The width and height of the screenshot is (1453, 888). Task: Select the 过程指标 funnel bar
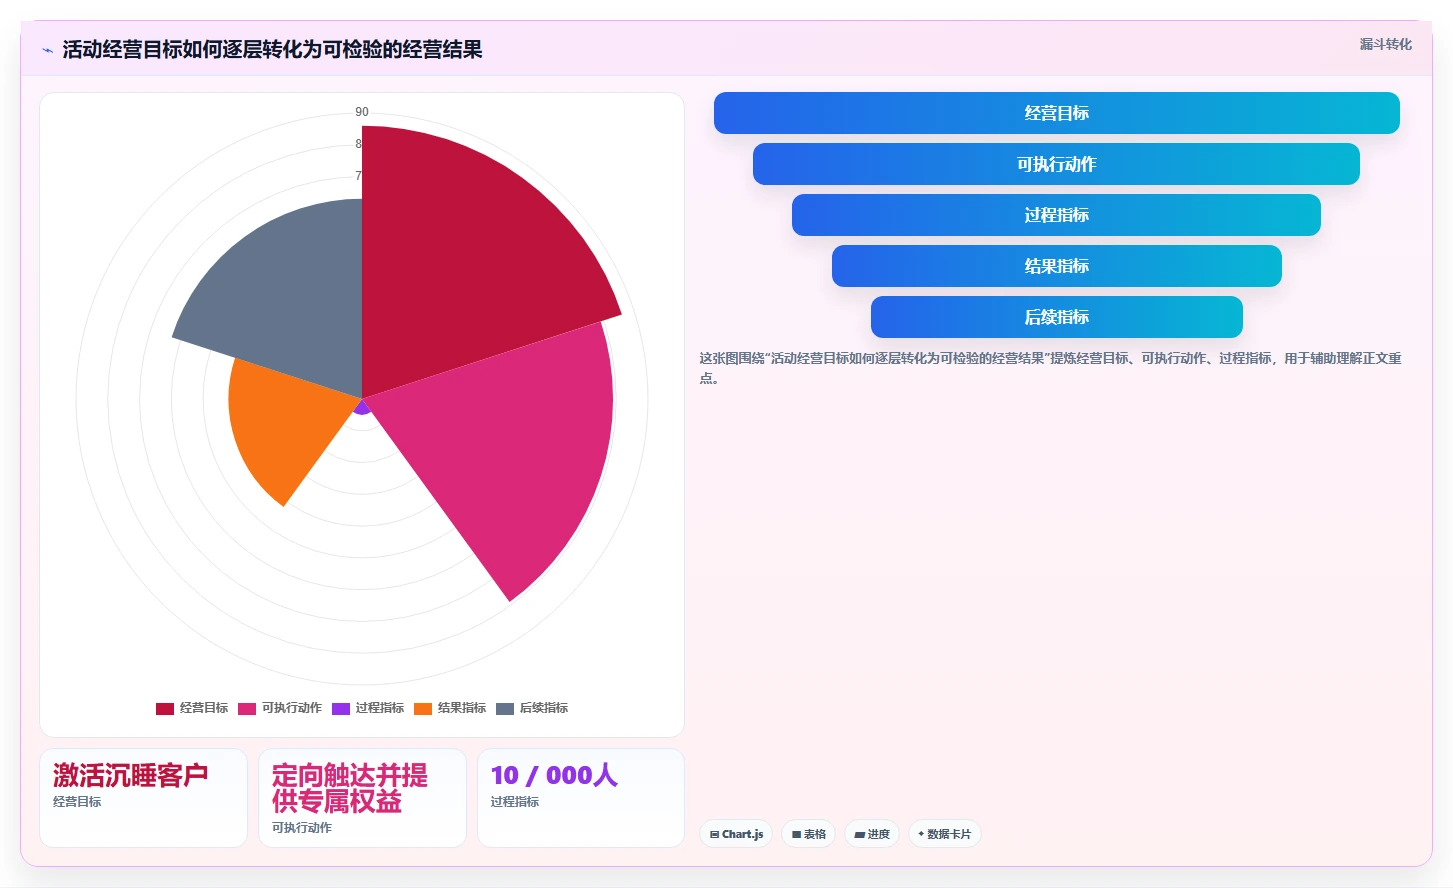(1056, 215)
